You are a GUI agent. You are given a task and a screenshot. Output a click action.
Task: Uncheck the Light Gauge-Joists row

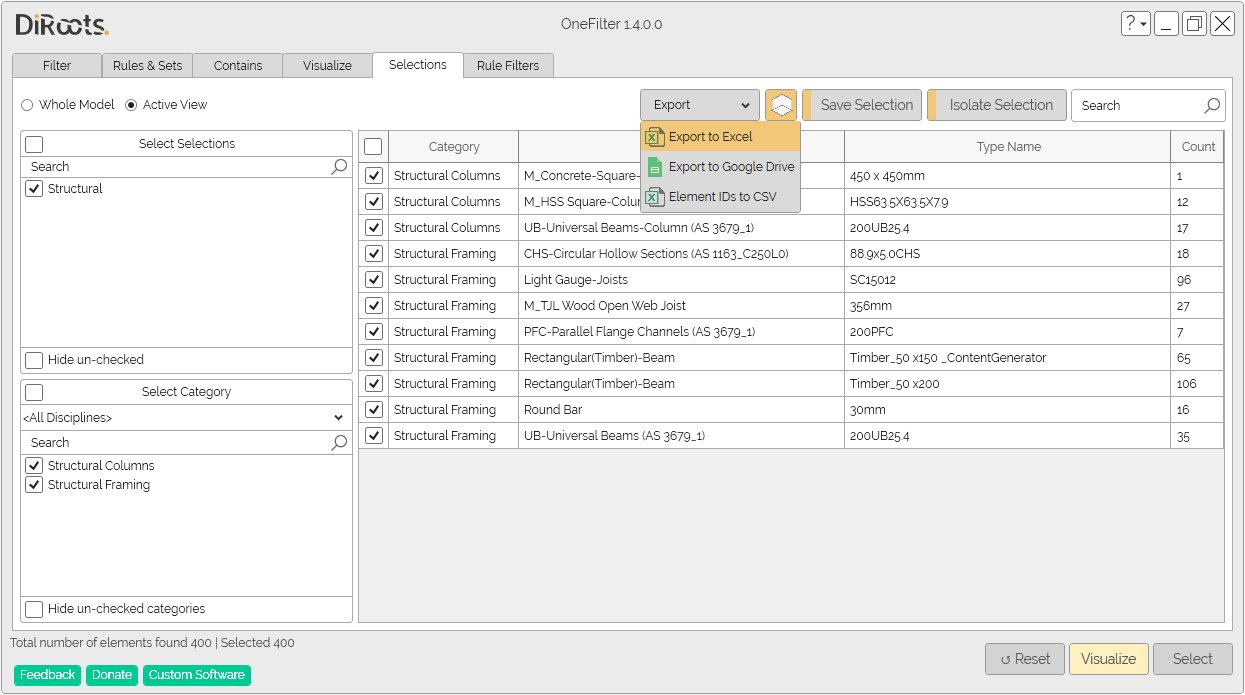click(x=374, y=280)
